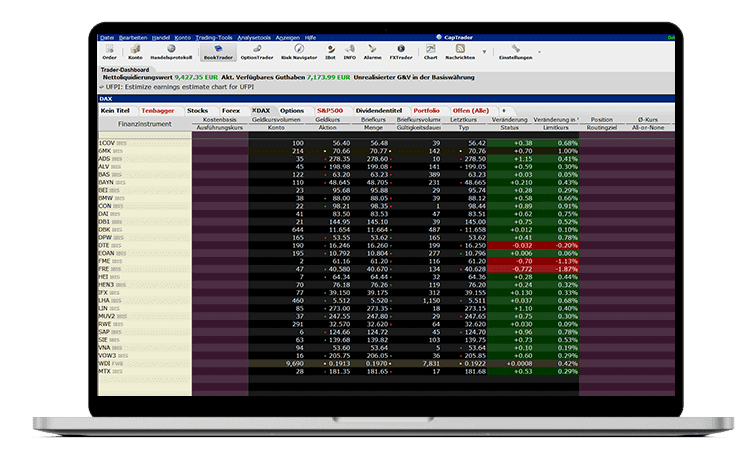The image size is (740, 459).
Task: Select the BAYN instrument row
Action: point(386,182)
